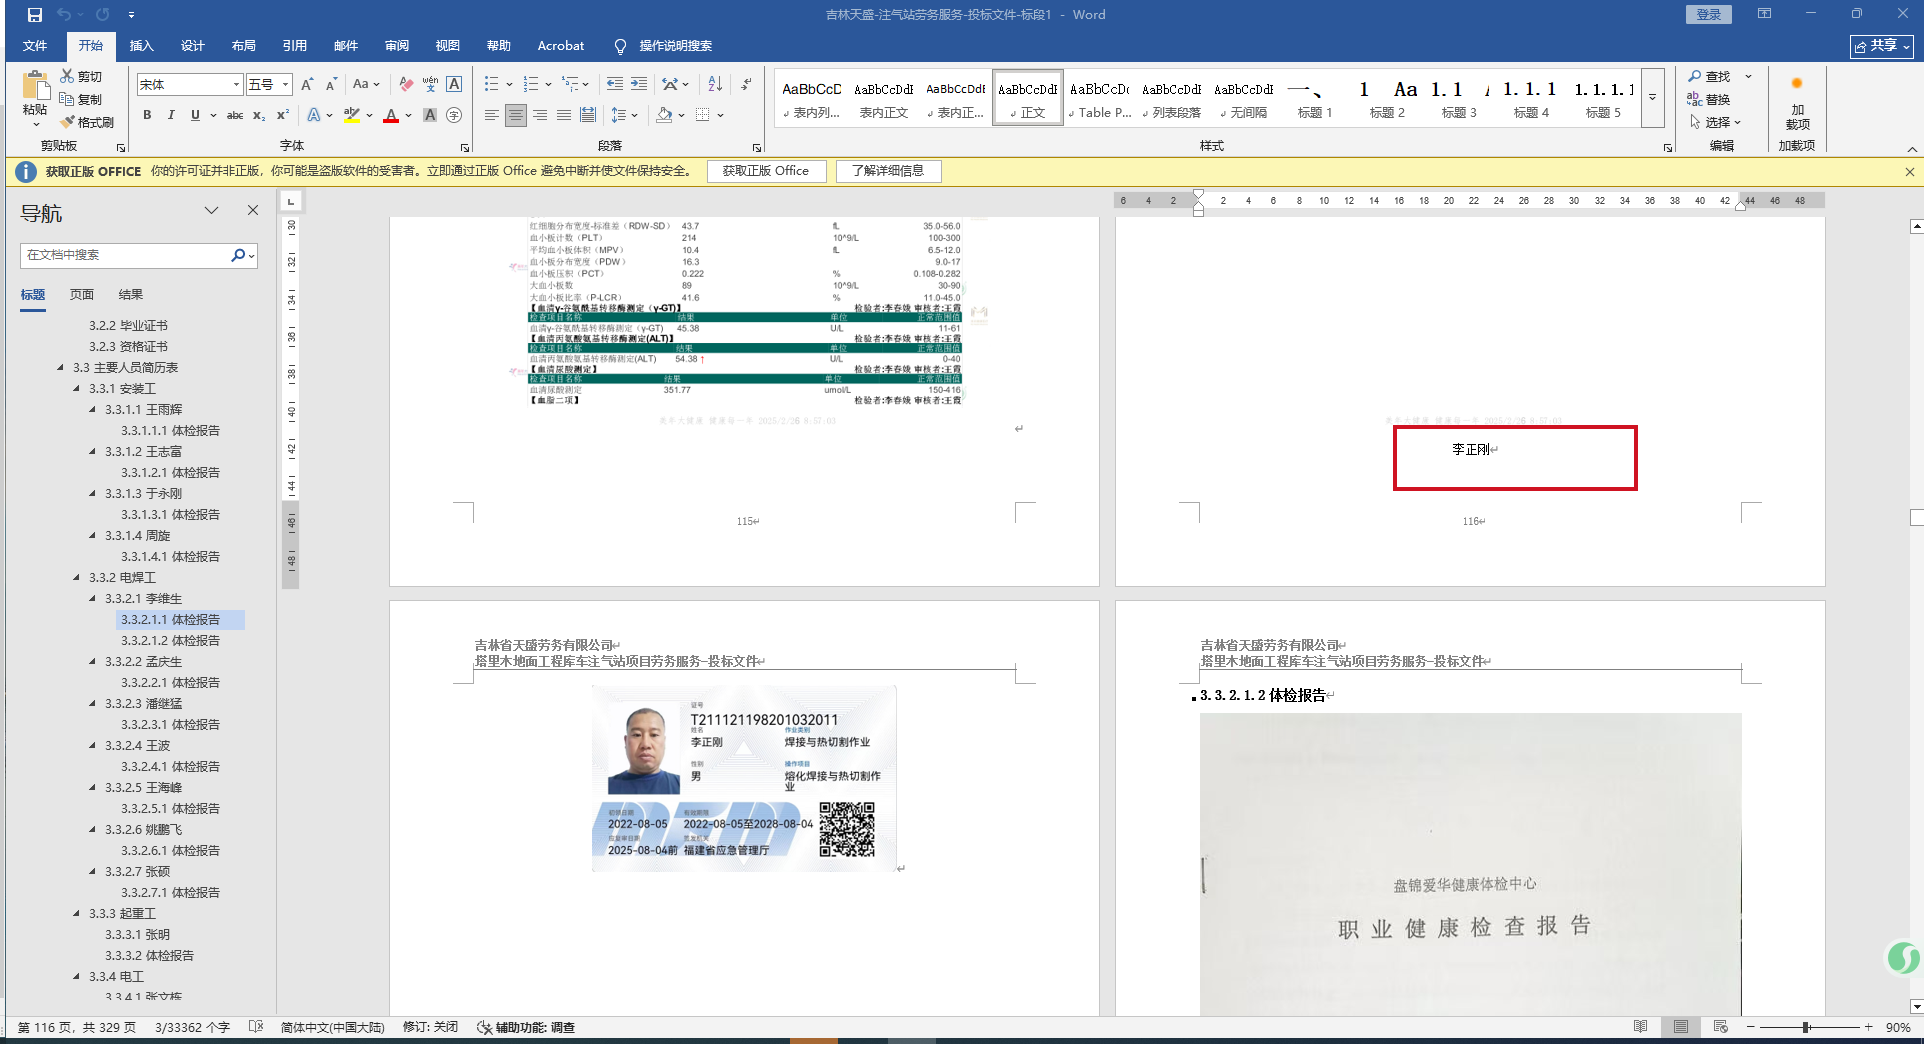
Task: Open the font dialog launcher in 字体 group
Action: (465, 148)
